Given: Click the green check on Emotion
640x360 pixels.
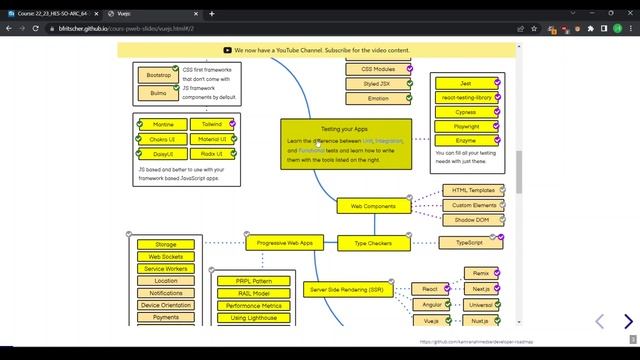Looking at the screenshot, I should pyautogui.click(x=409, y=98).
